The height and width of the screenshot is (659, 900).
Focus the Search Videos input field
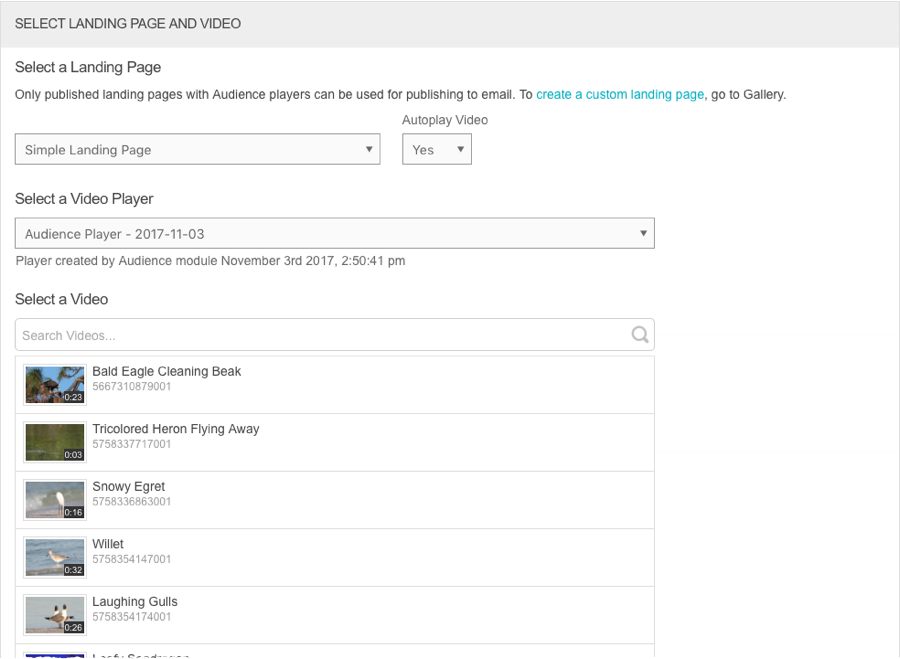tap(320, 335)
